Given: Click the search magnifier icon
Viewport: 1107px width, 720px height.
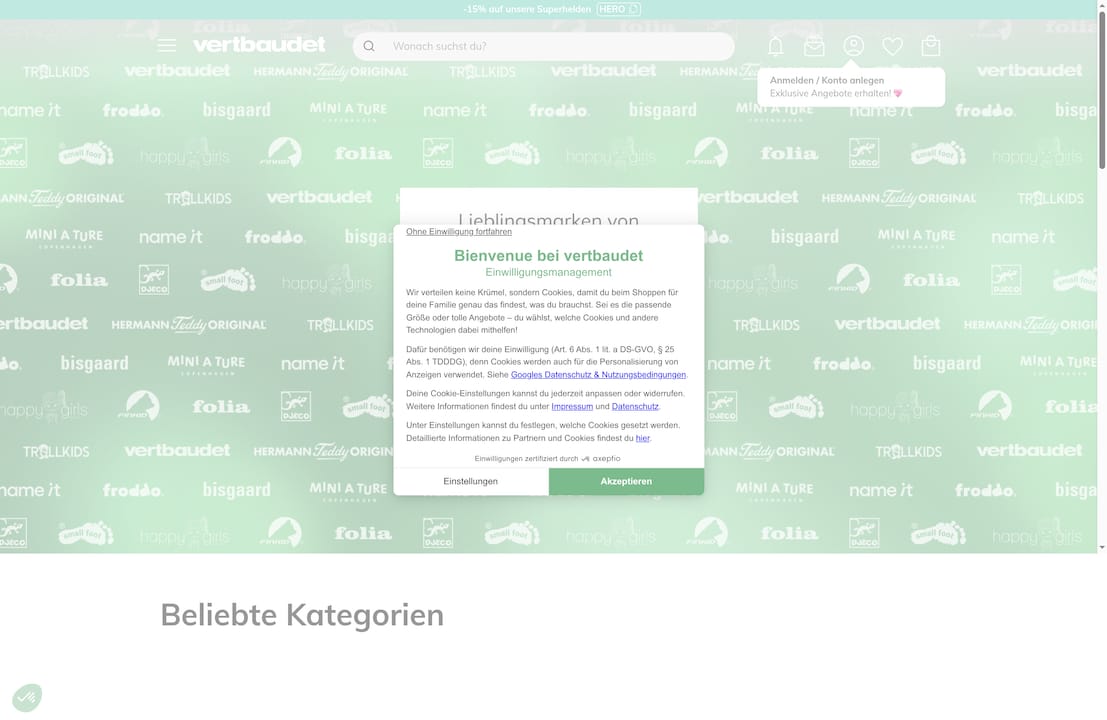Looking at the screenshot, I should [369, 46].
